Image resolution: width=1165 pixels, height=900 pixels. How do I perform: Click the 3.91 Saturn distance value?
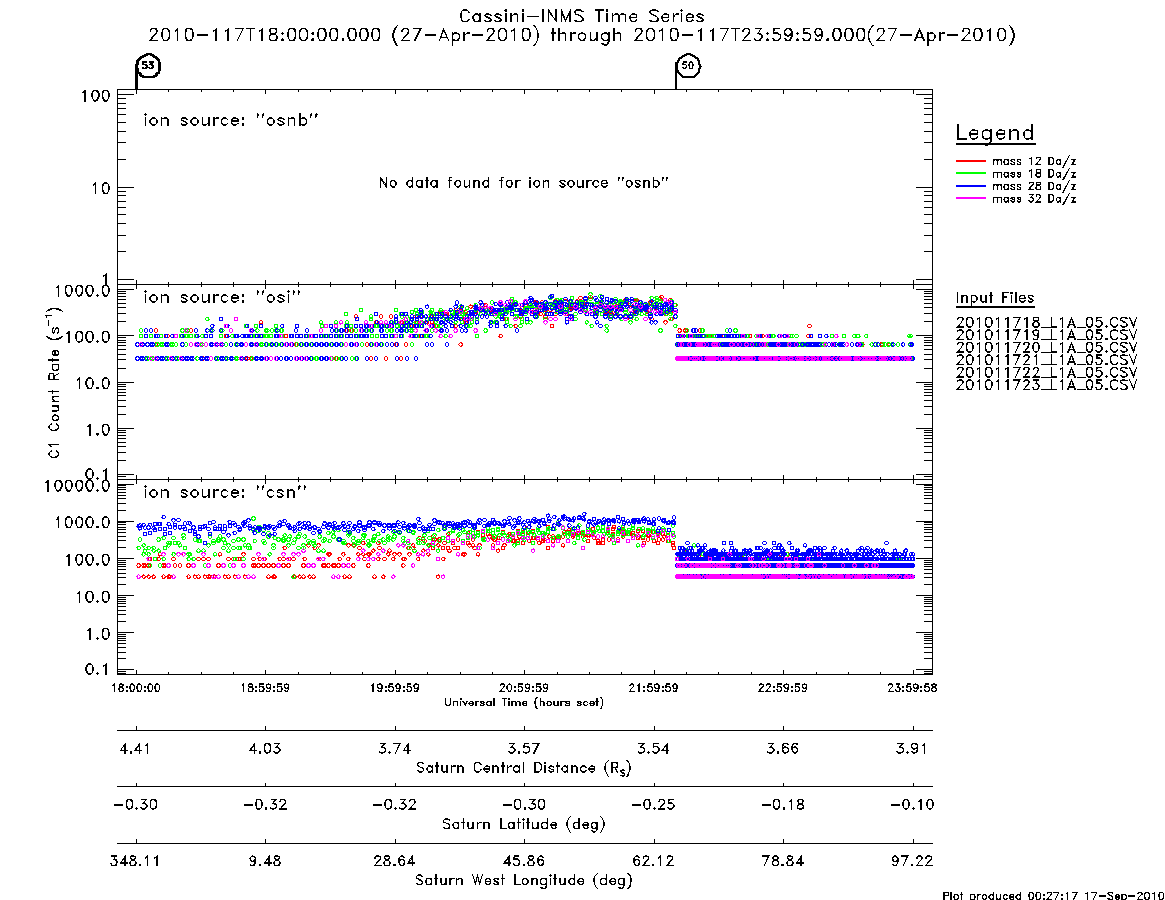pos(912,748)
